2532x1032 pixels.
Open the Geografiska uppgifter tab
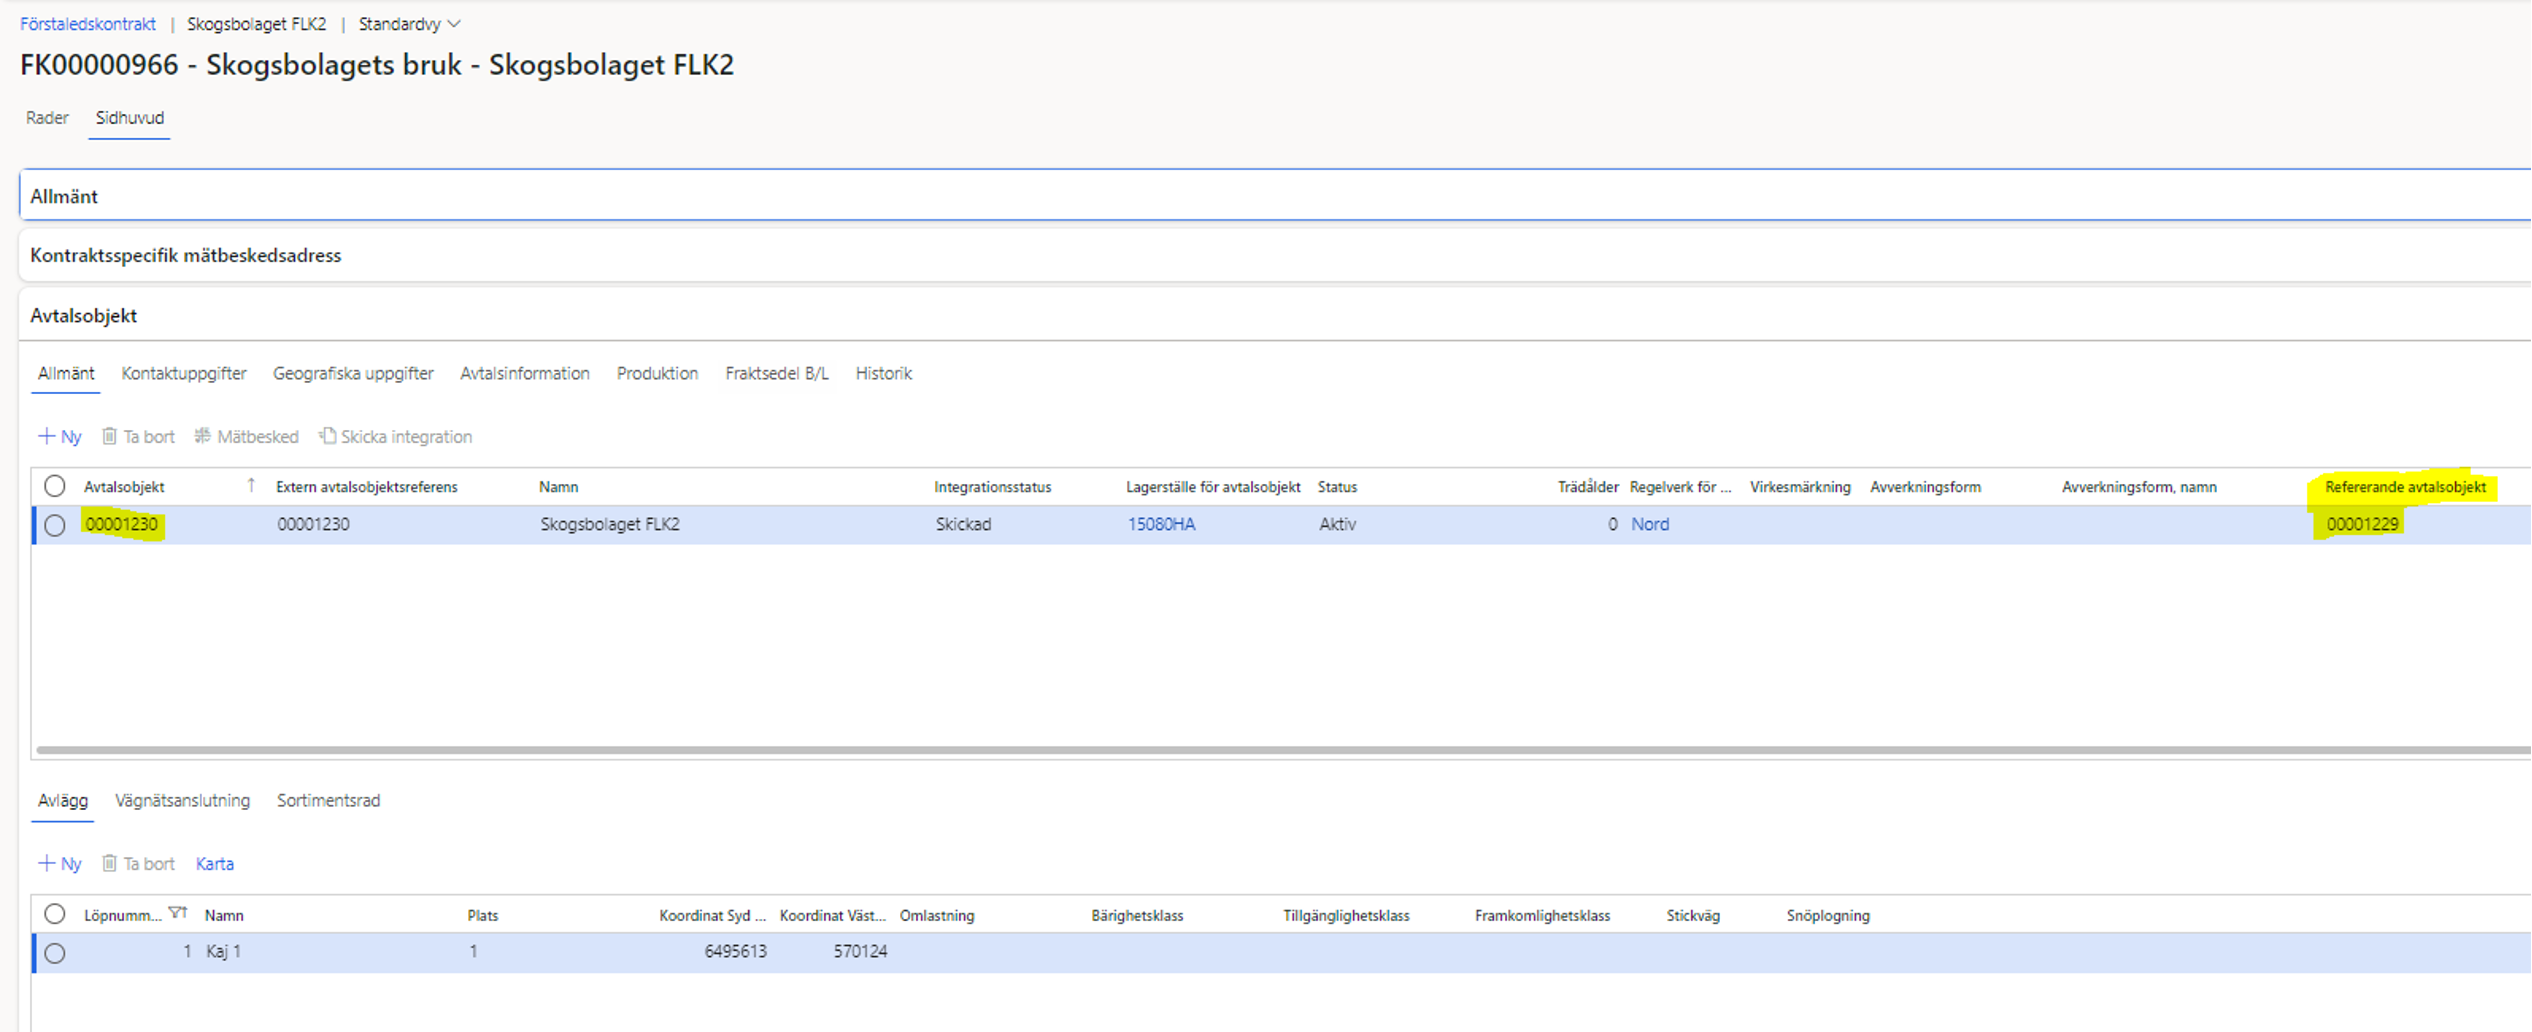[x=353, y=374]
